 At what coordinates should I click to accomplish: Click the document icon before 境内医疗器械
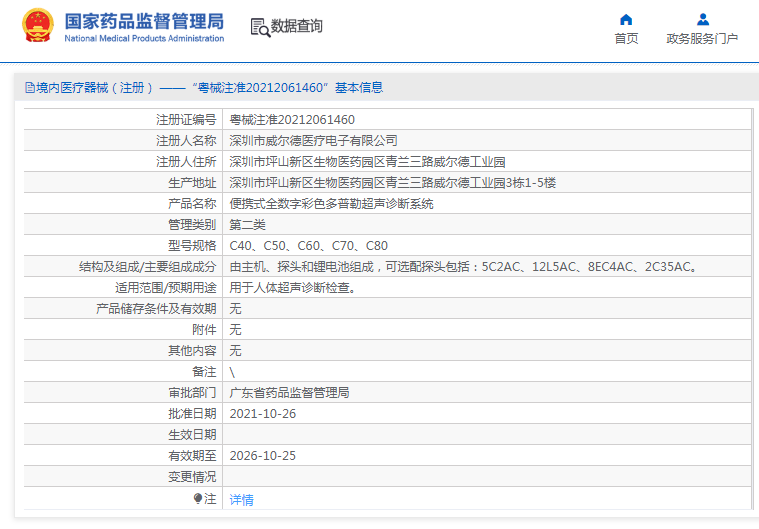pos(29,88)
